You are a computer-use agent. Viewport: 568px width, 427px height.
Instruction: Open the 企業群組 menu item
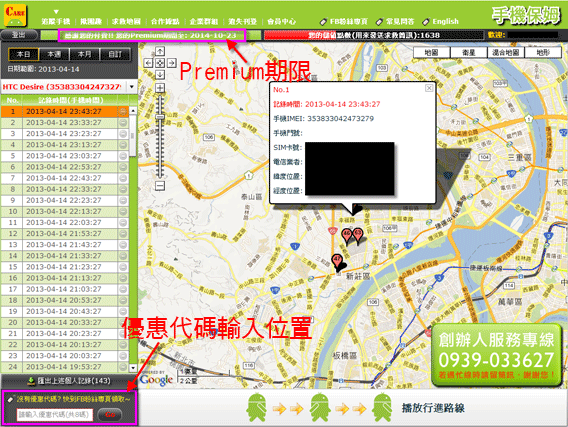click(204, 21)
